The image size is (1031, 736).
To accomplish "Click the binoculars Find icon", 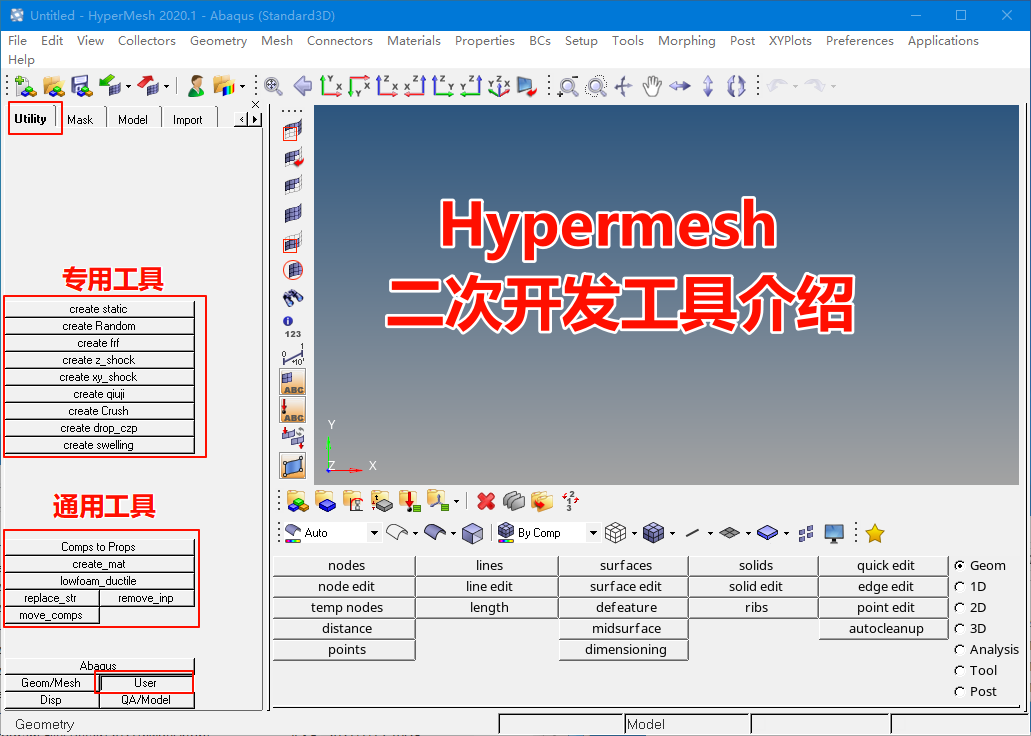I will (293, 298).
